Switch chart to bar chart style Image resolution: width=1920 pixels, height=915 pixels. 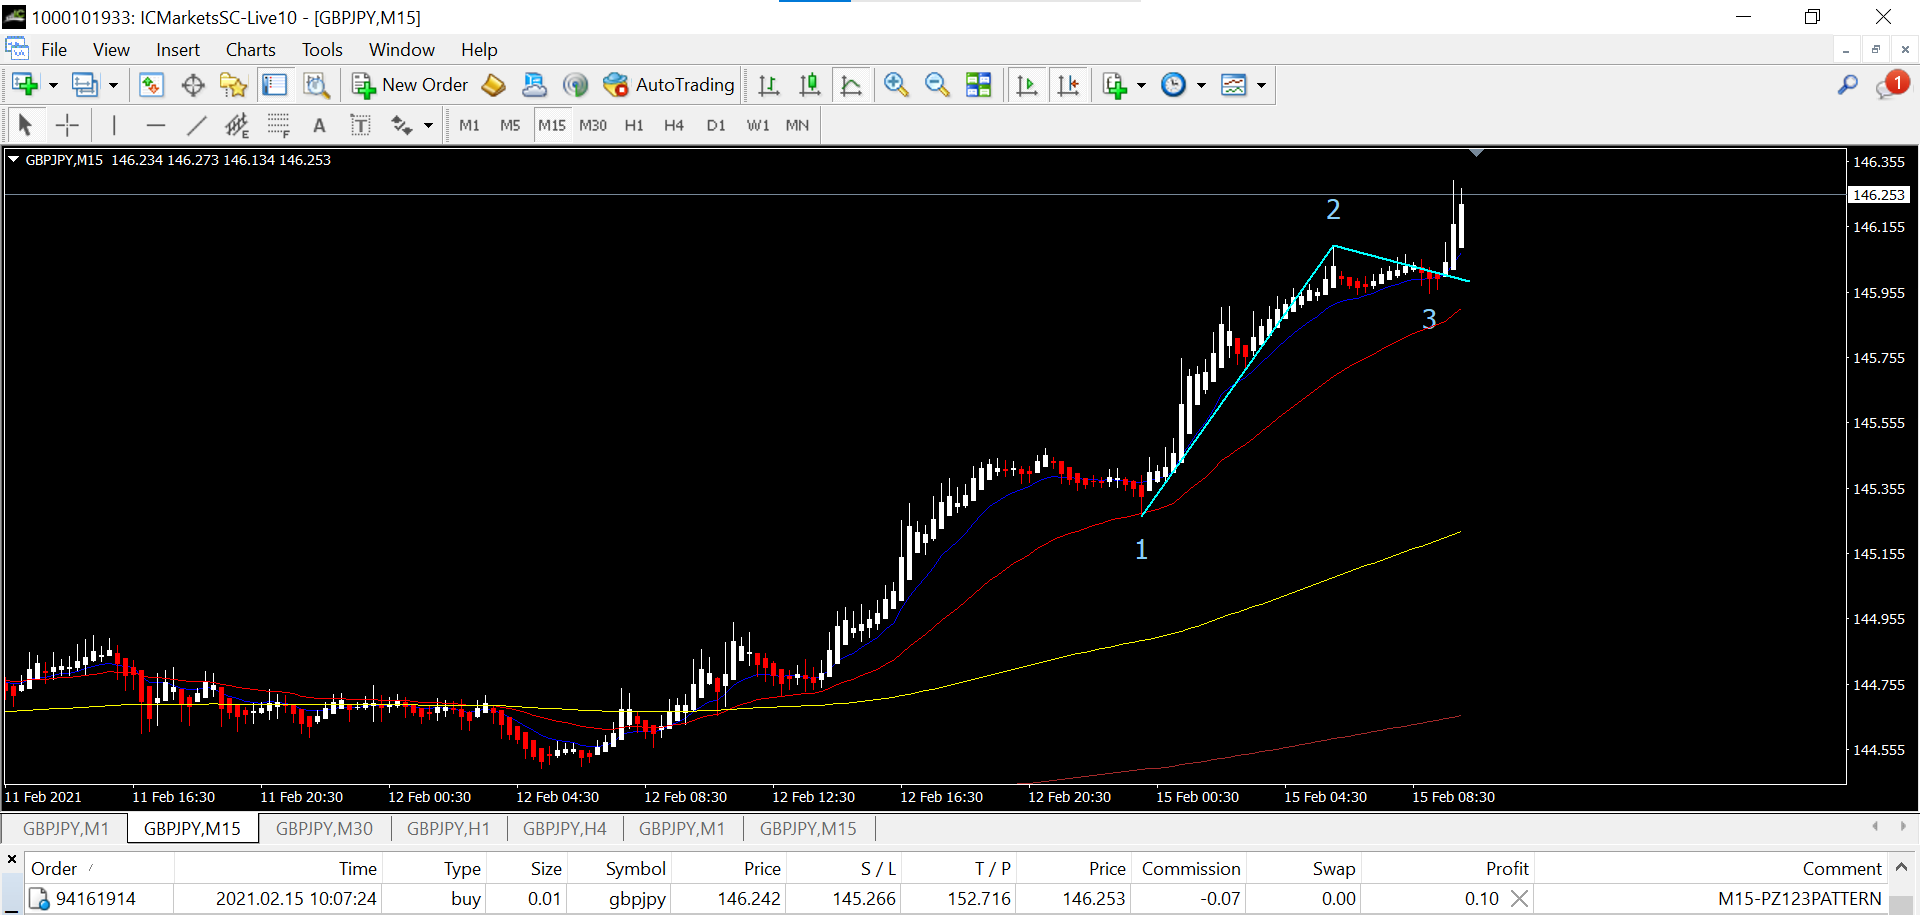(768, 85)
